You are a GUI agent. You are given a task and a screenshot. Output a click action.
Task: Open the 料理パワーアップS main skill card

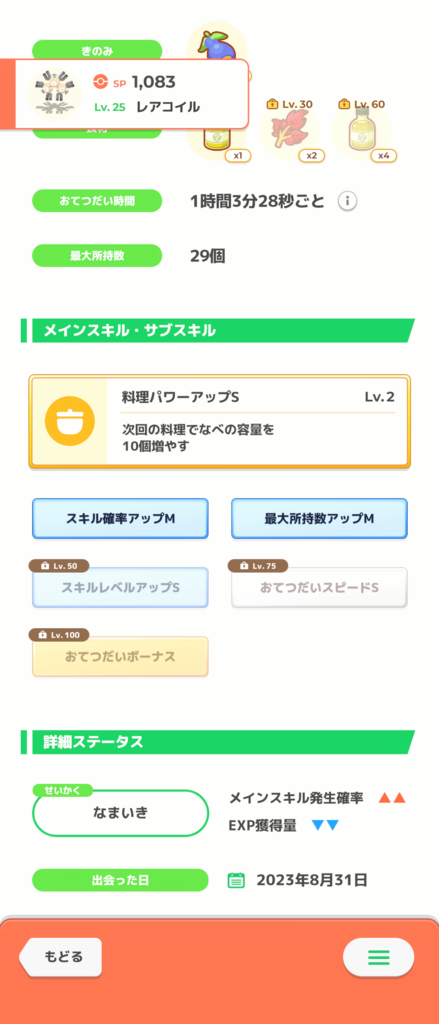(x=220, y=421)
